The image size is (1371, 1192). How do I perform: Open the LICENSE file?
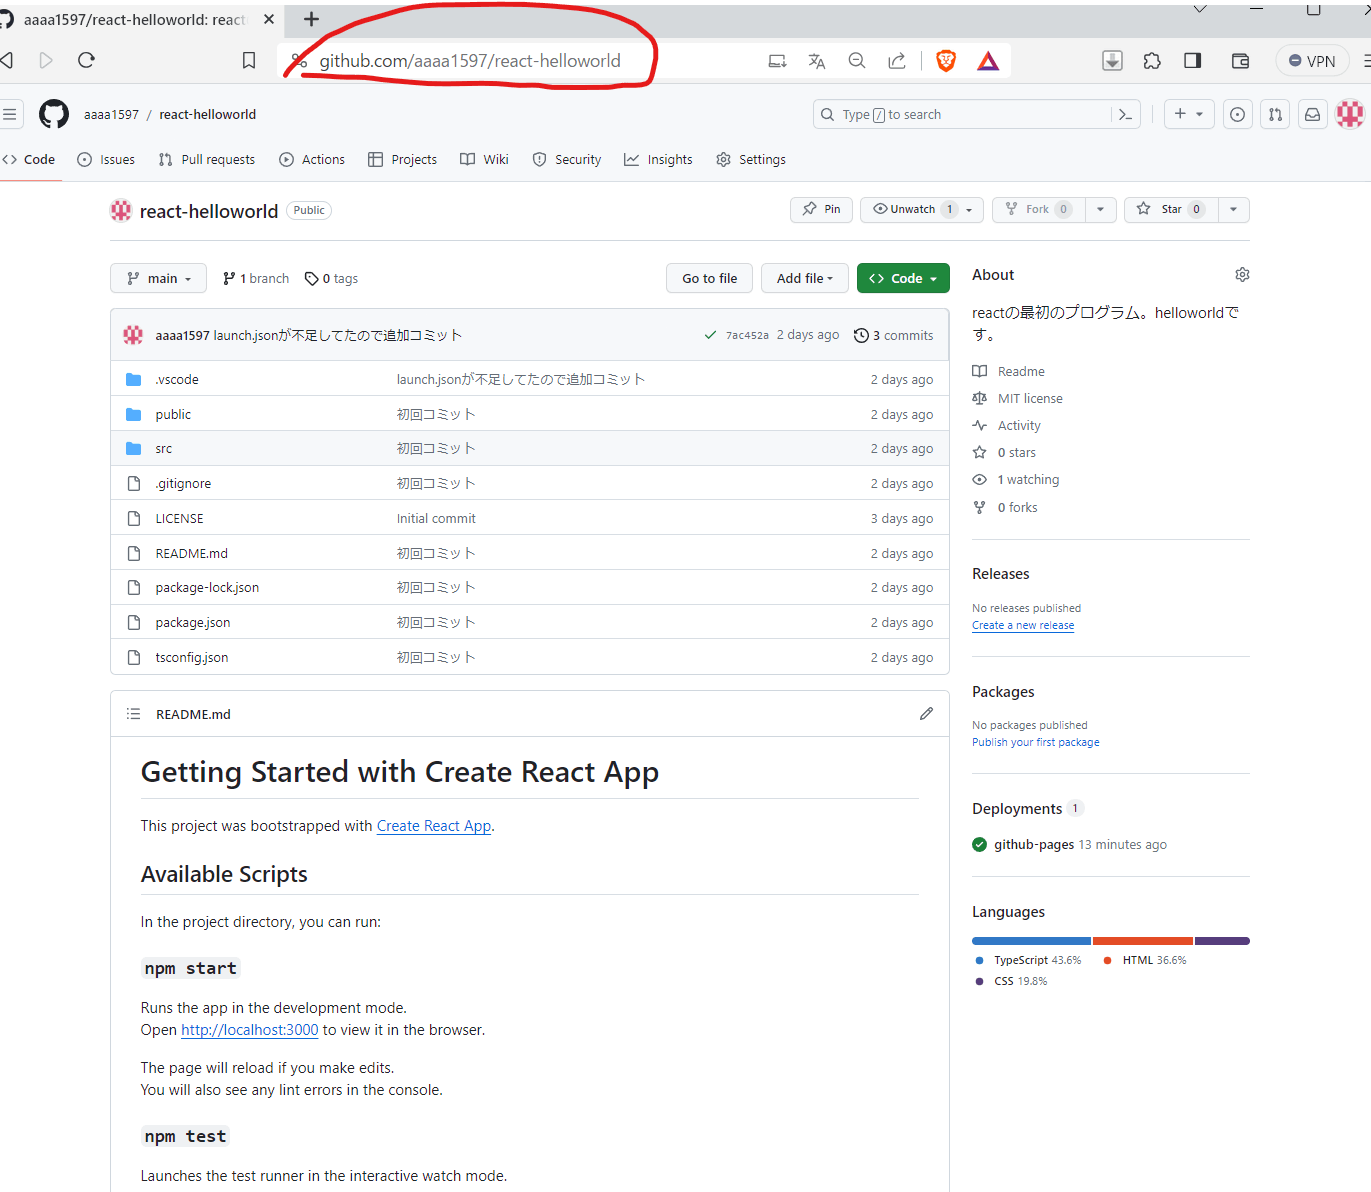point(180,518)
